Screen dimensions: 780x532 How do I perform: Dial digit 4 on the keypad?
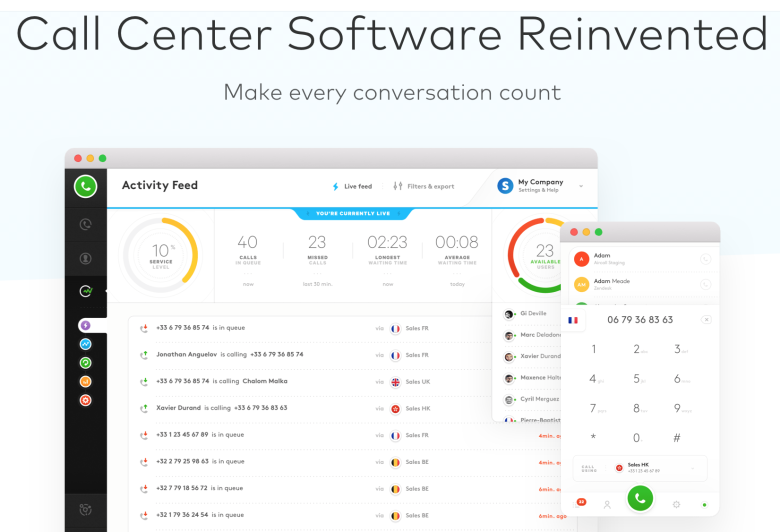pos(595,379)
